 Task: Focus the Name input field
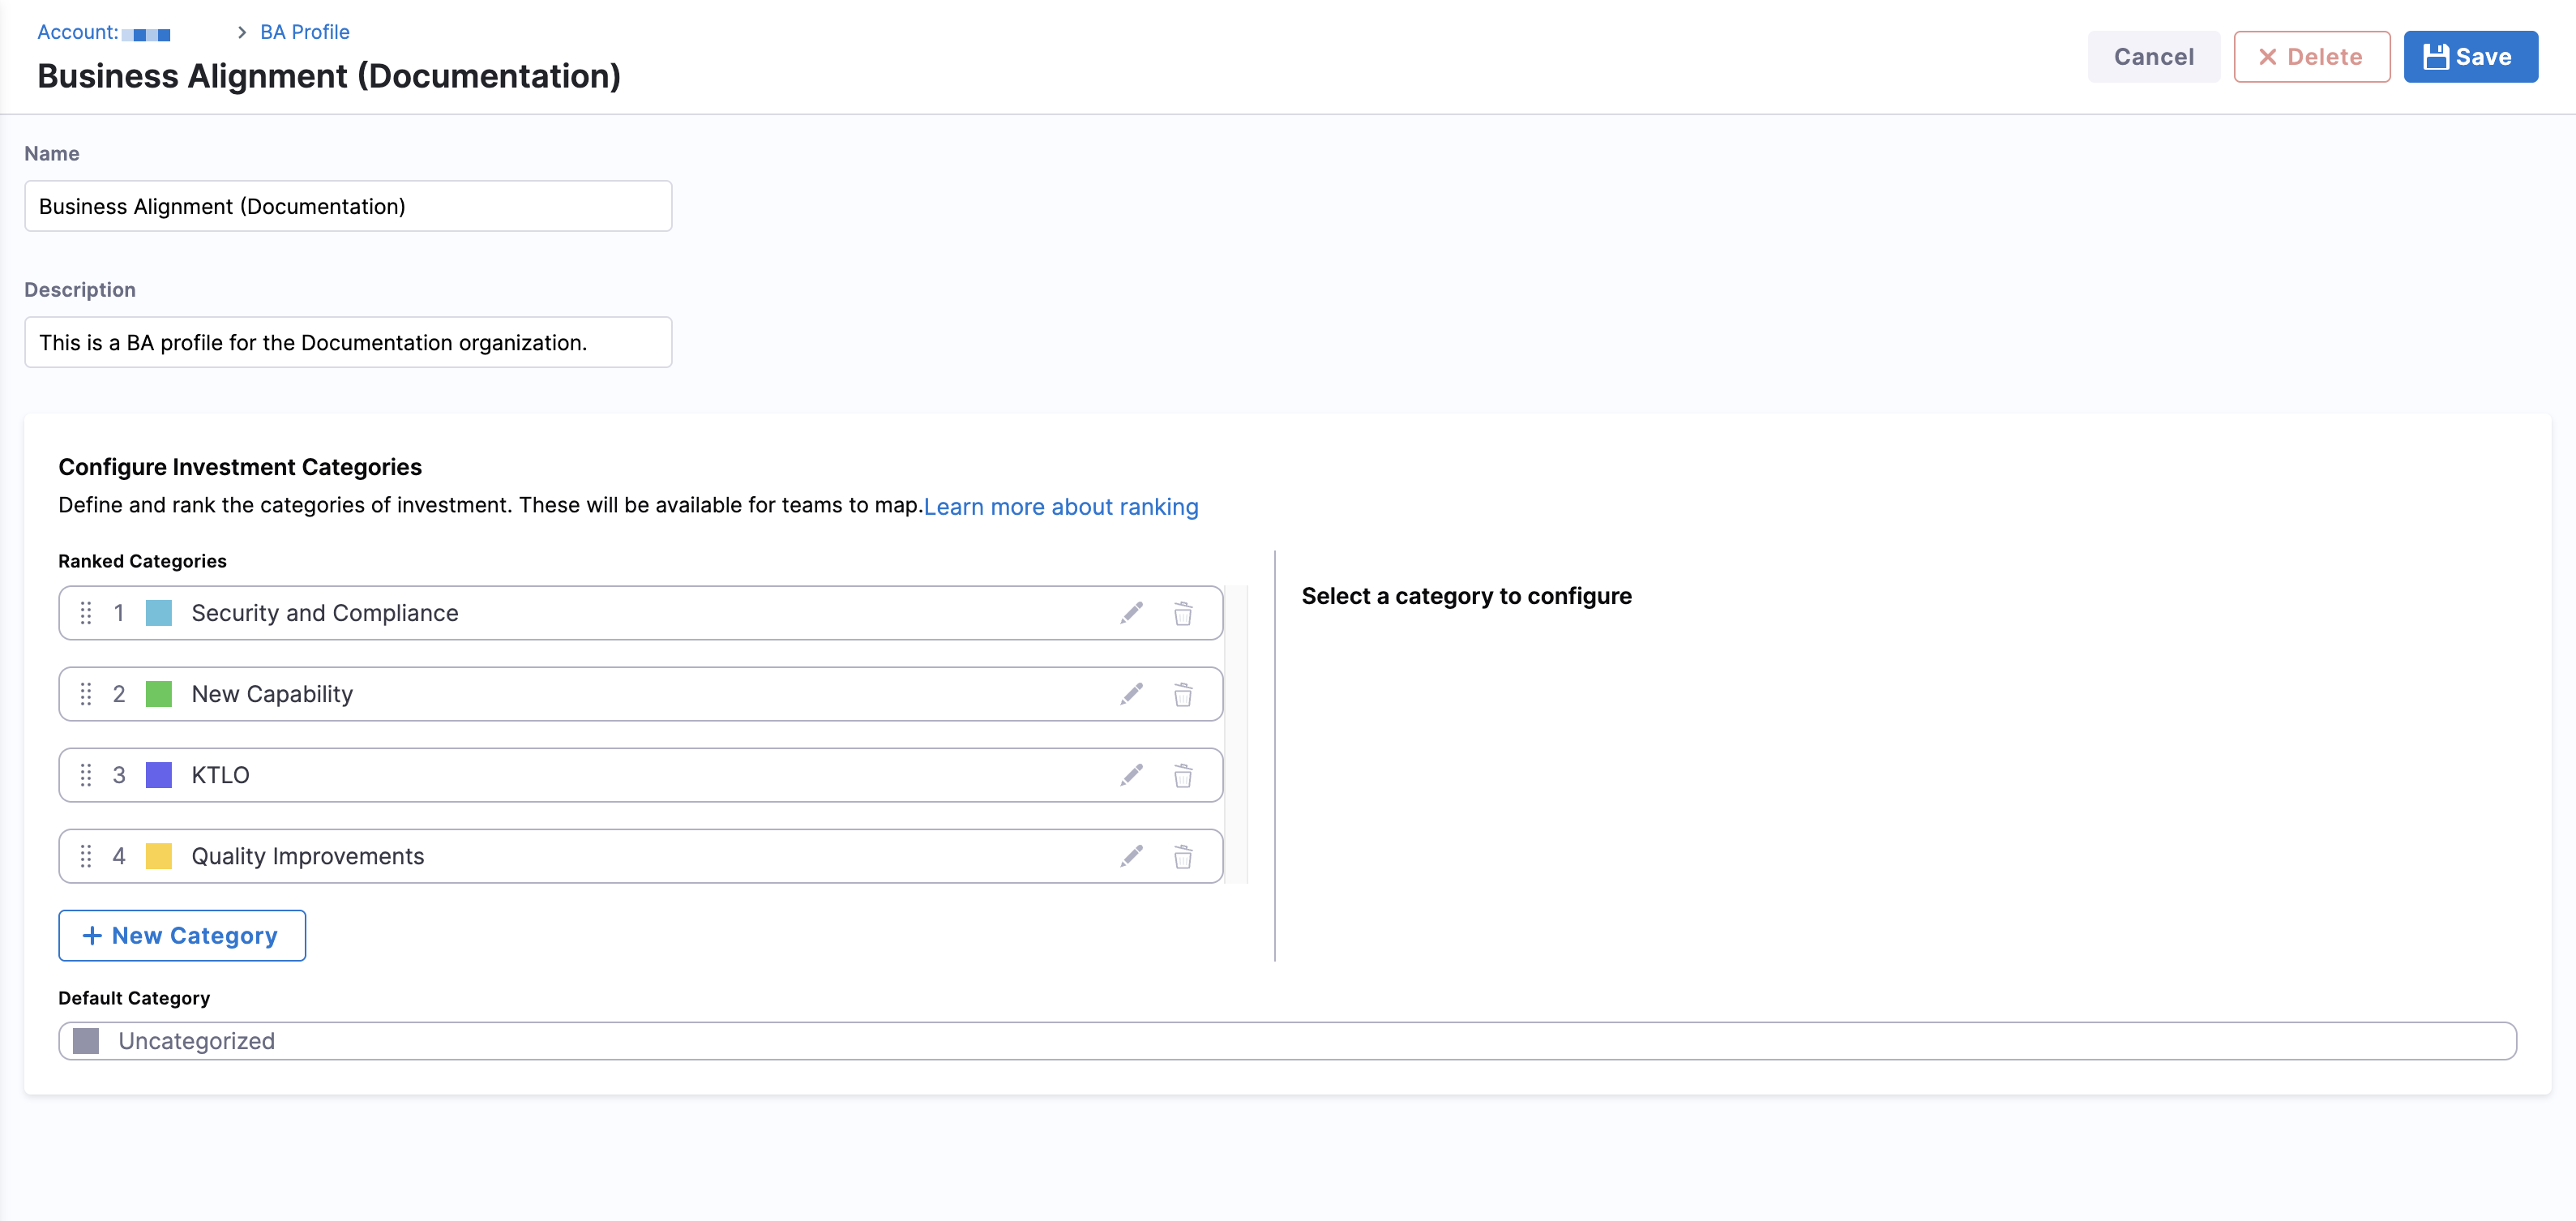348,206
